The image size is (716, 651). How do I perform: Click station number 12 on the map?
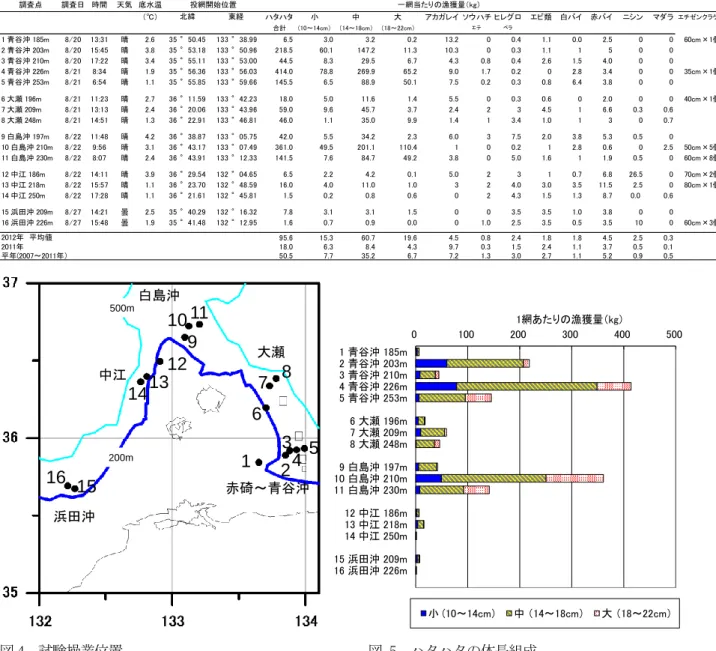[x=177, y=364]
